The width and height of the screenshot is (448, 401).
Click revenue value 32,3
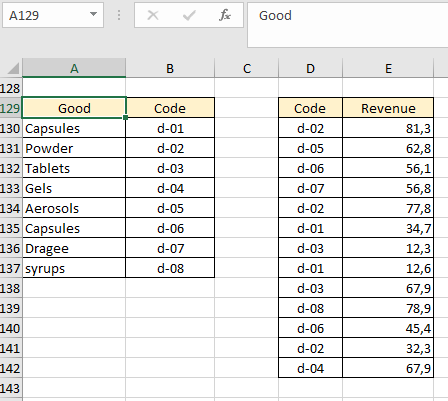pyautogui.click(x=388, y=348)
